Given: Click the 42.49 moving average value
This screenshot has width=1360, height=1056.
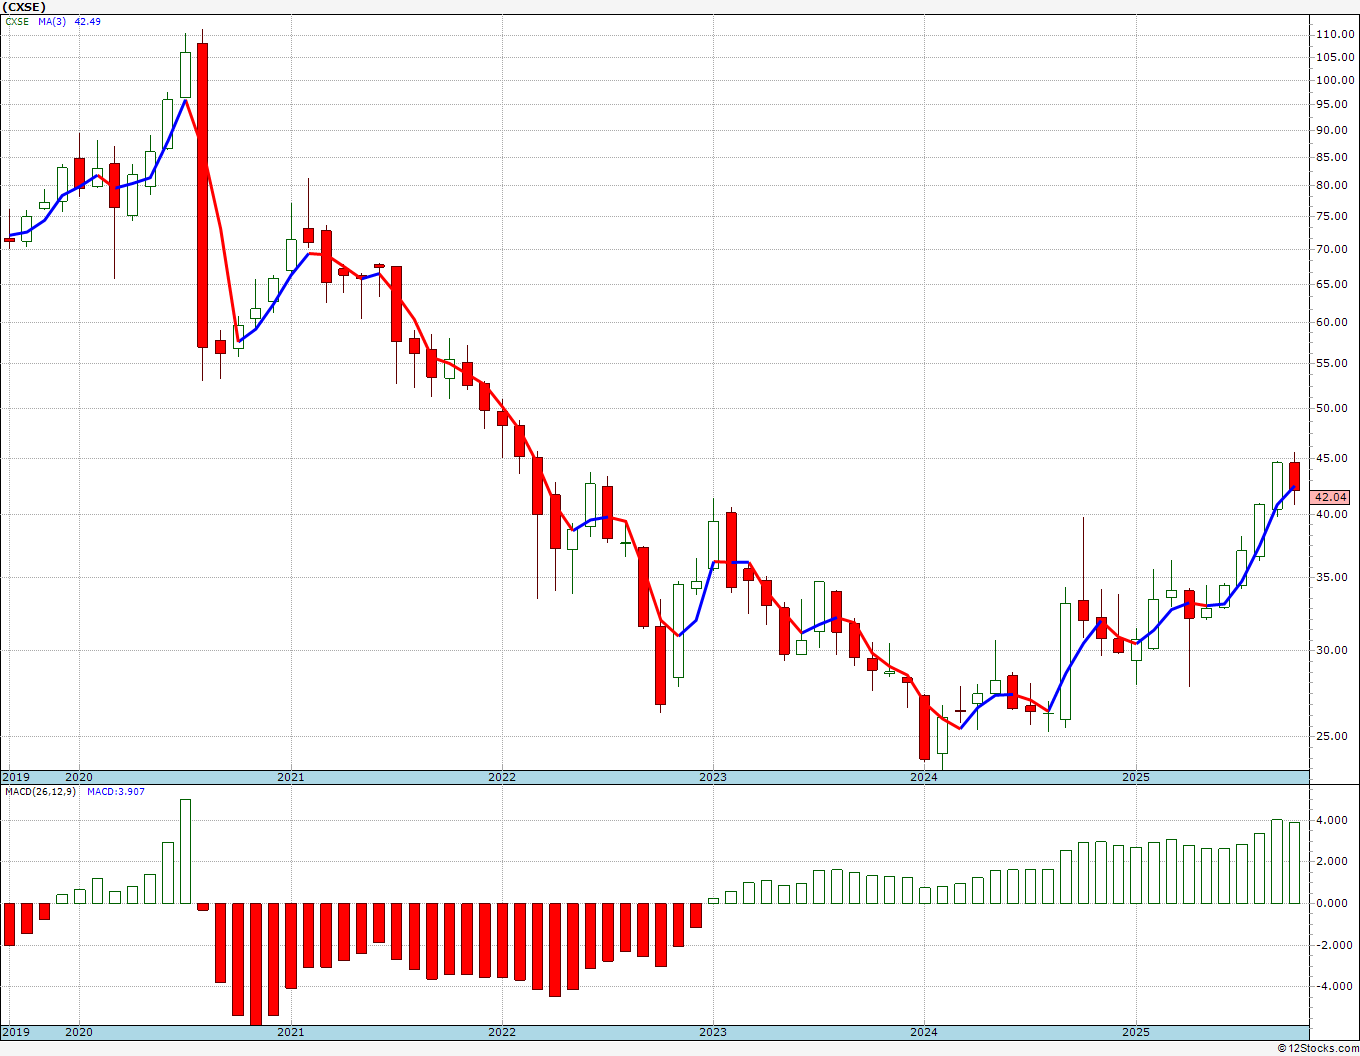Looking at the screenshot, I should pyautogui.click(x=87, y=21).
